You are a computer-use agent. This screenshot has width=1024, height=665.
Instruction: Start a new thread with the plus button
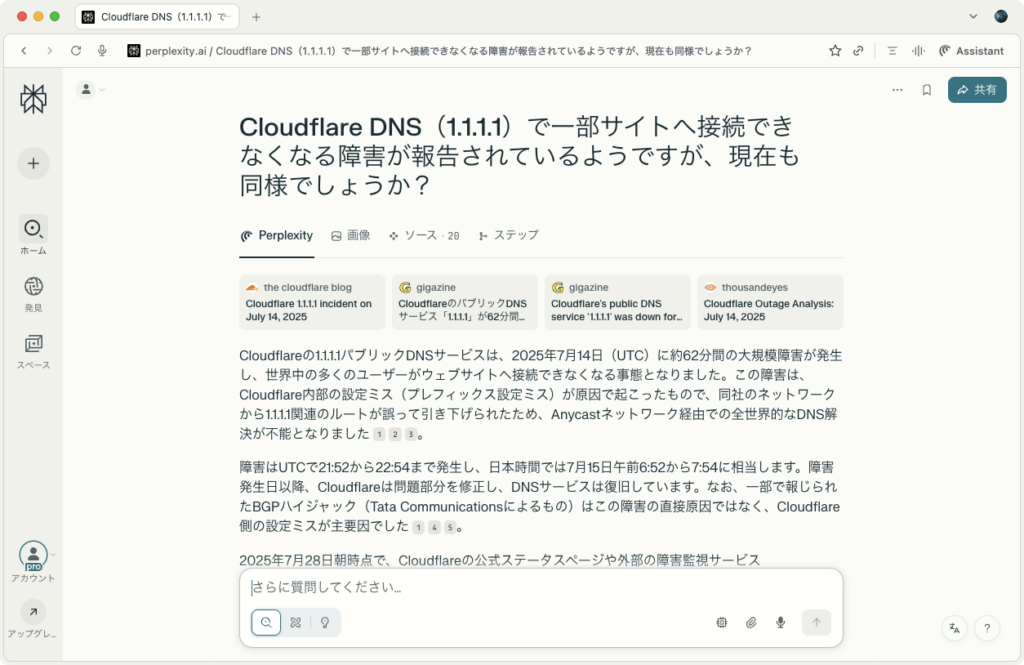click(x=33, y=163)
